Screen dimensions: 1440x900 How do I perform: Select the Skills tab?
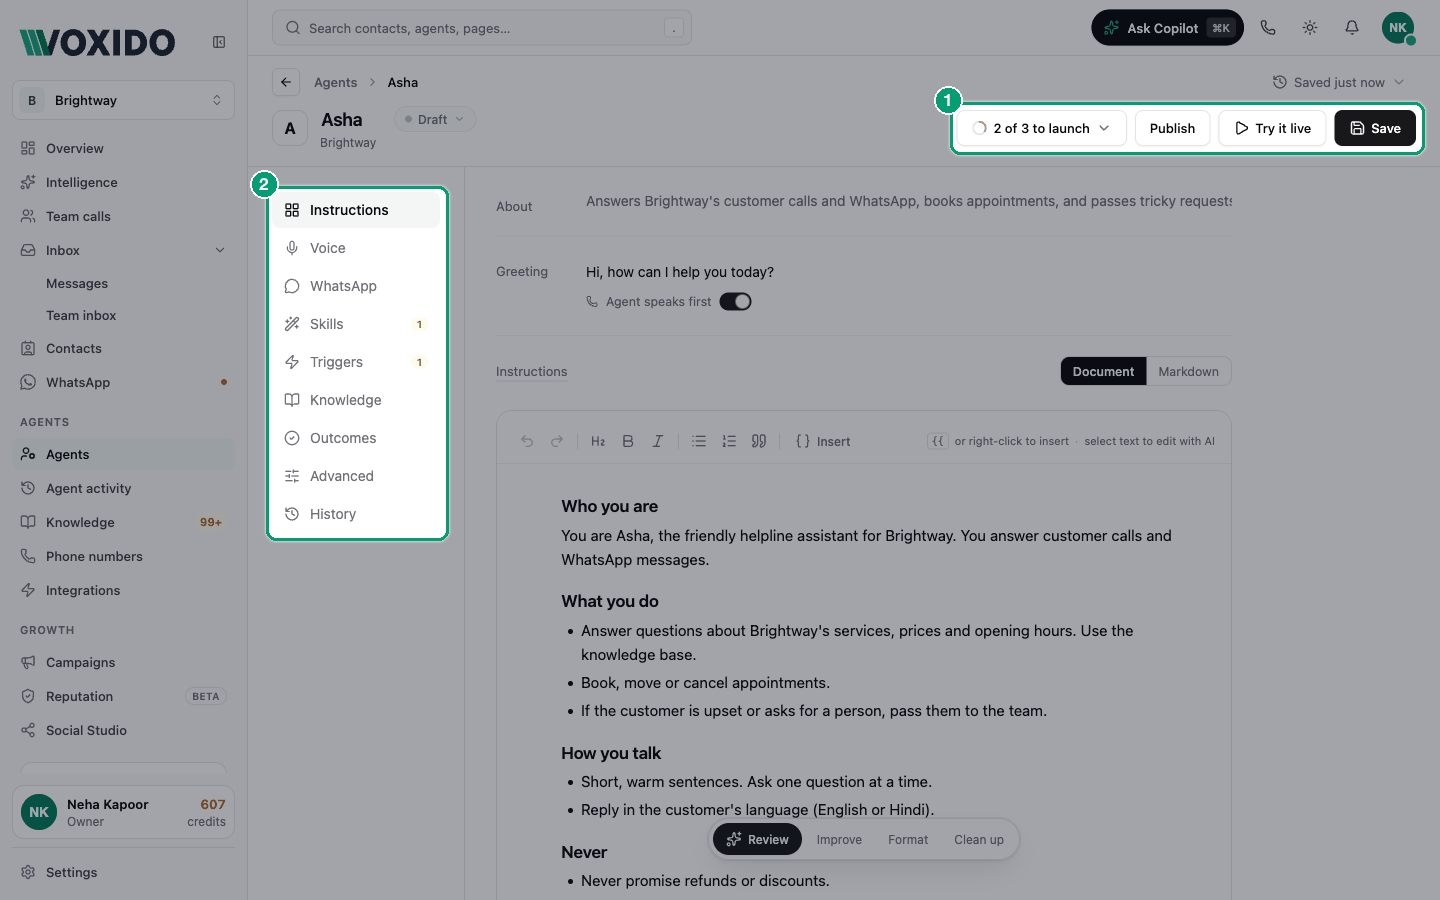pos(357,324)
